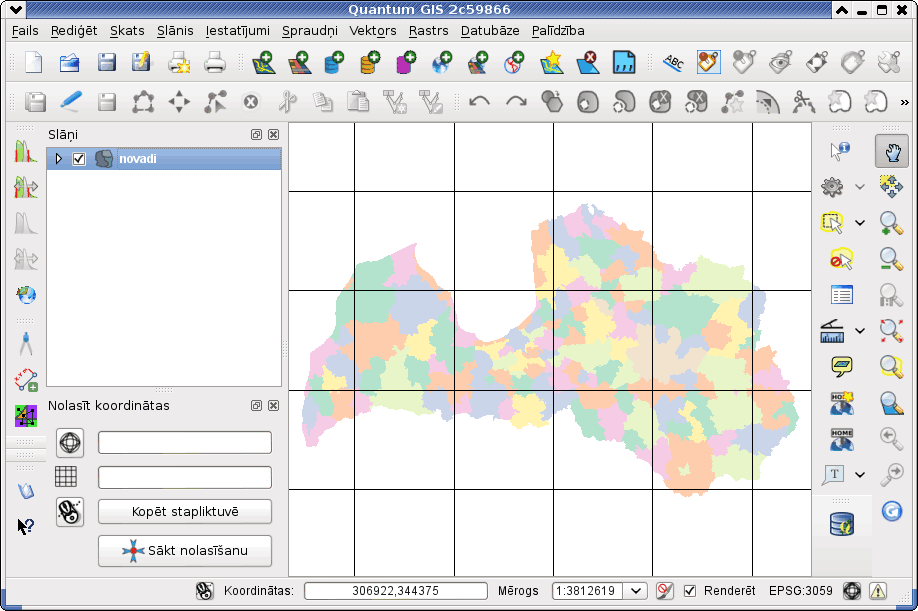
Task: Click Save As floppy with pencil icon
Action: click(141, 62)
